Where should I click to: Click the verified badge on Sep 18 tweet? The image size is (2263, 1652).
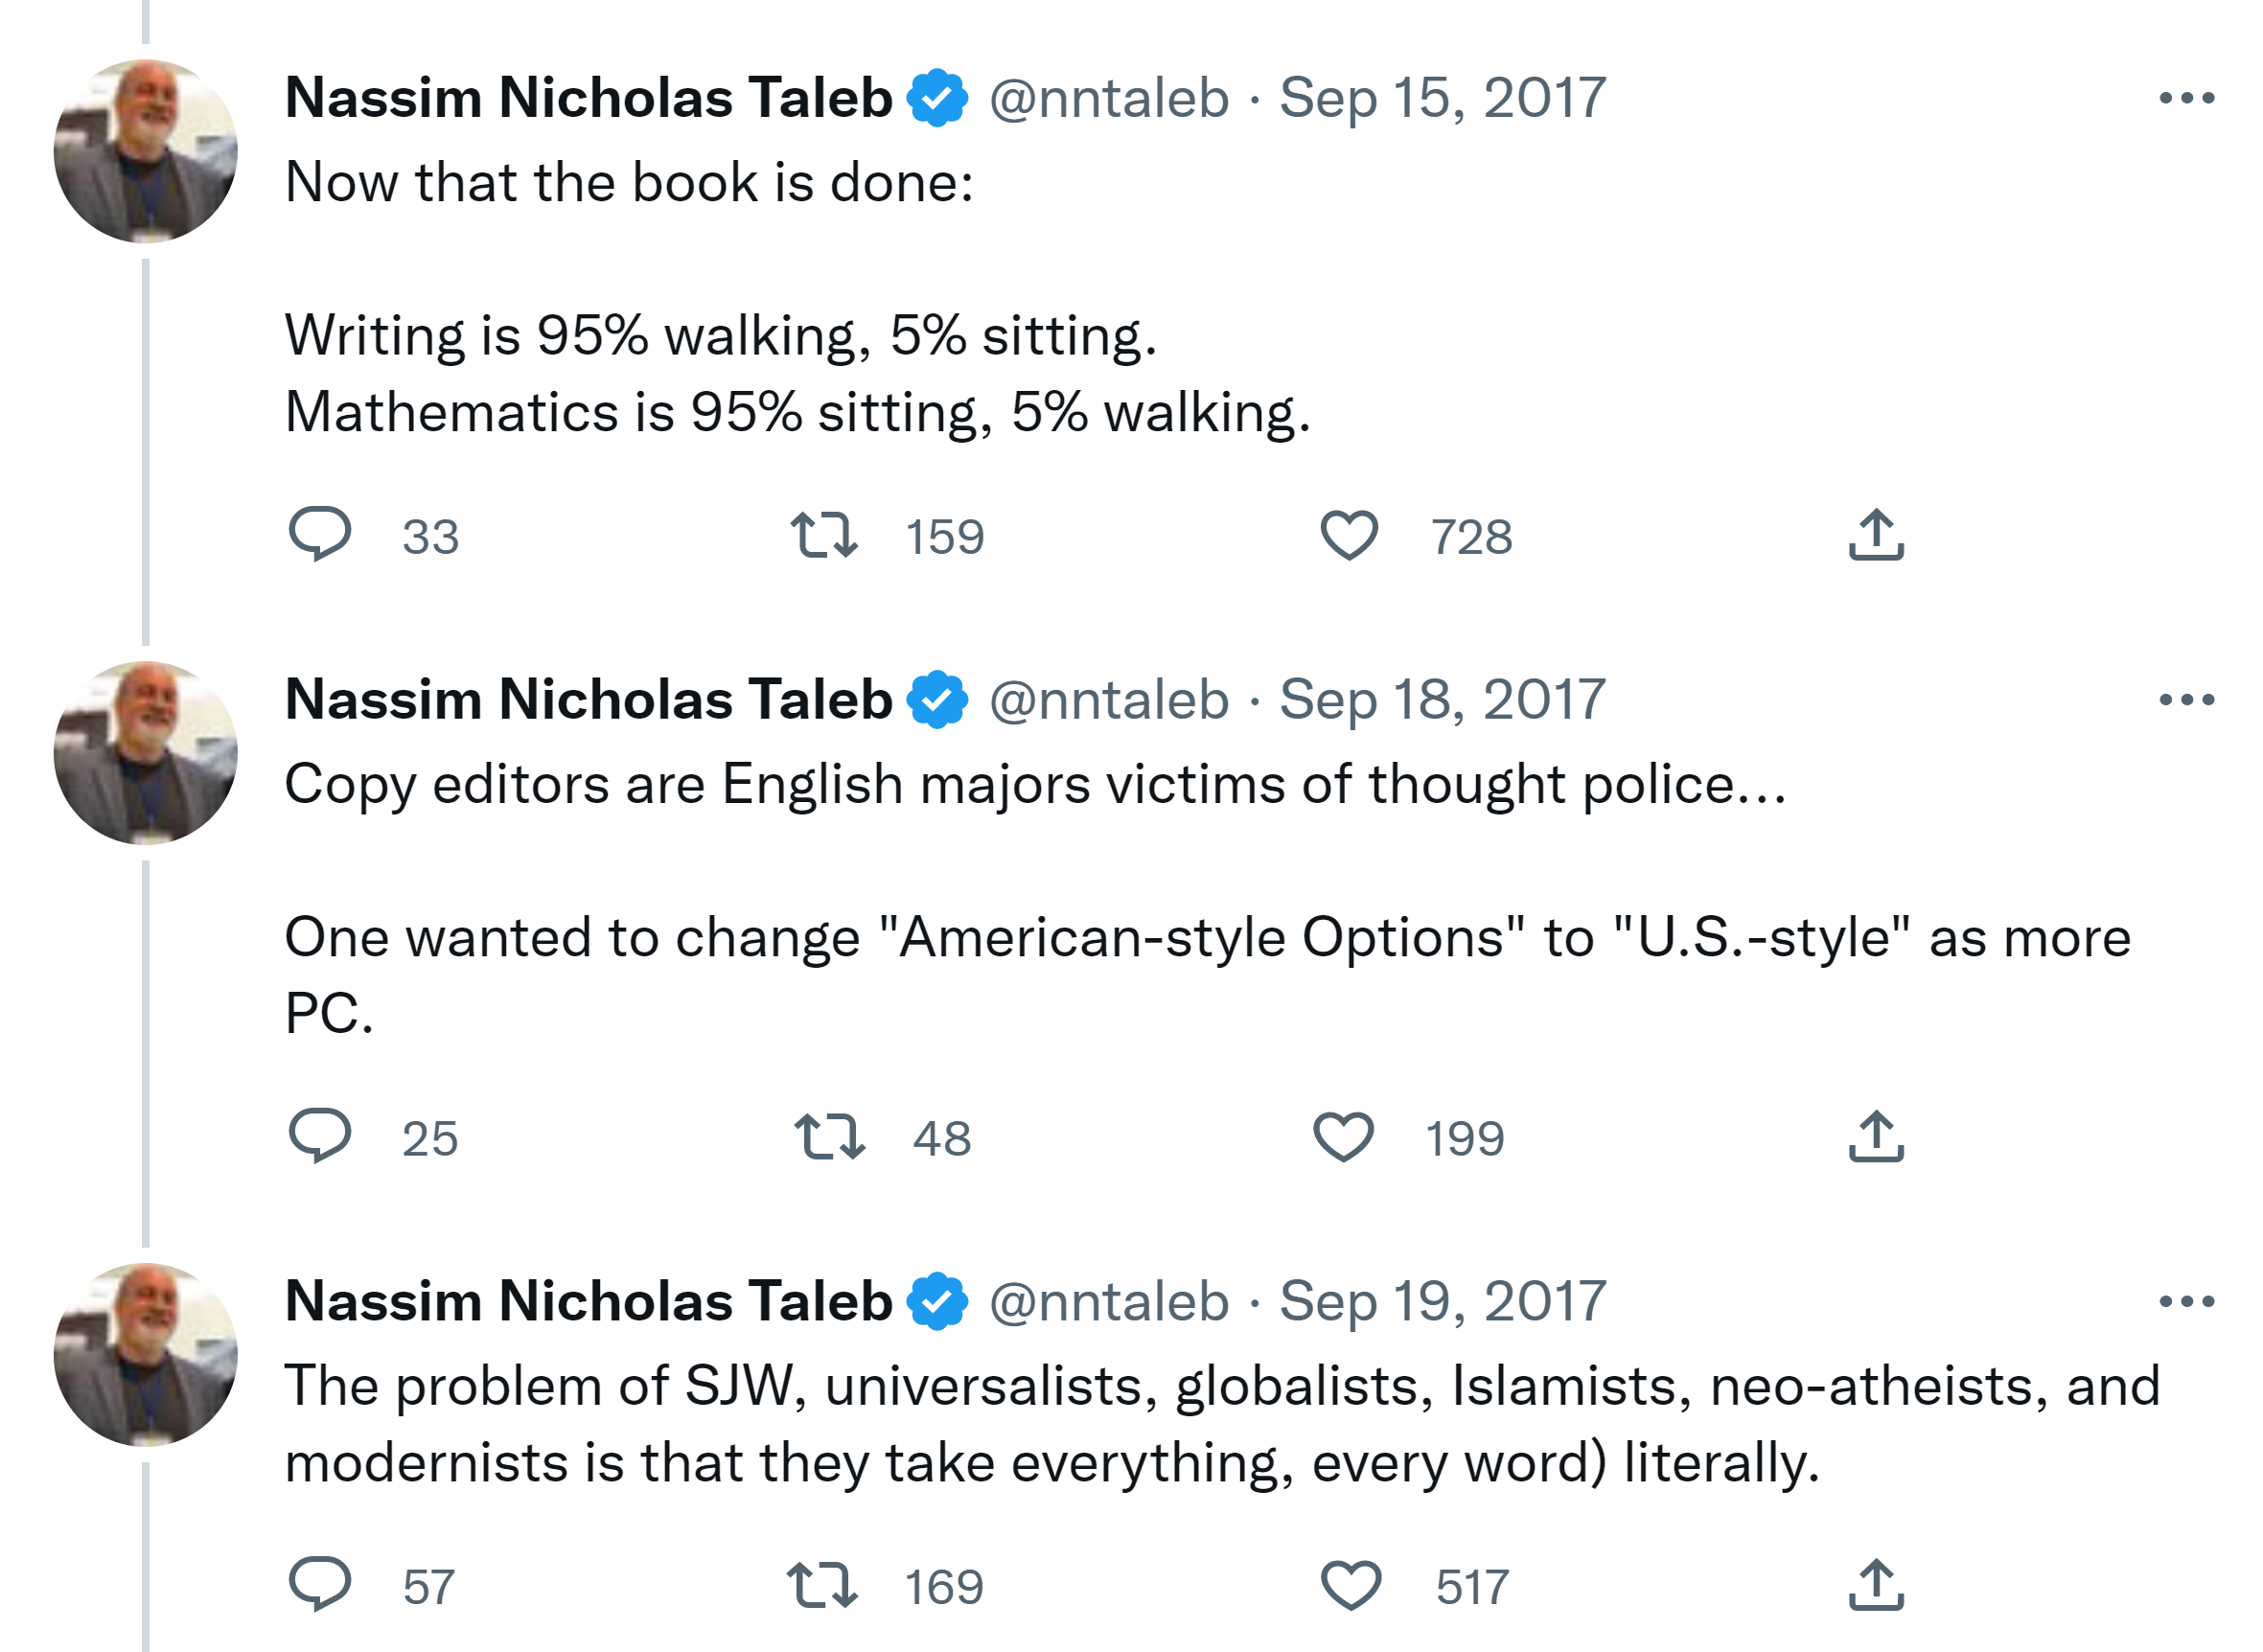937,700
